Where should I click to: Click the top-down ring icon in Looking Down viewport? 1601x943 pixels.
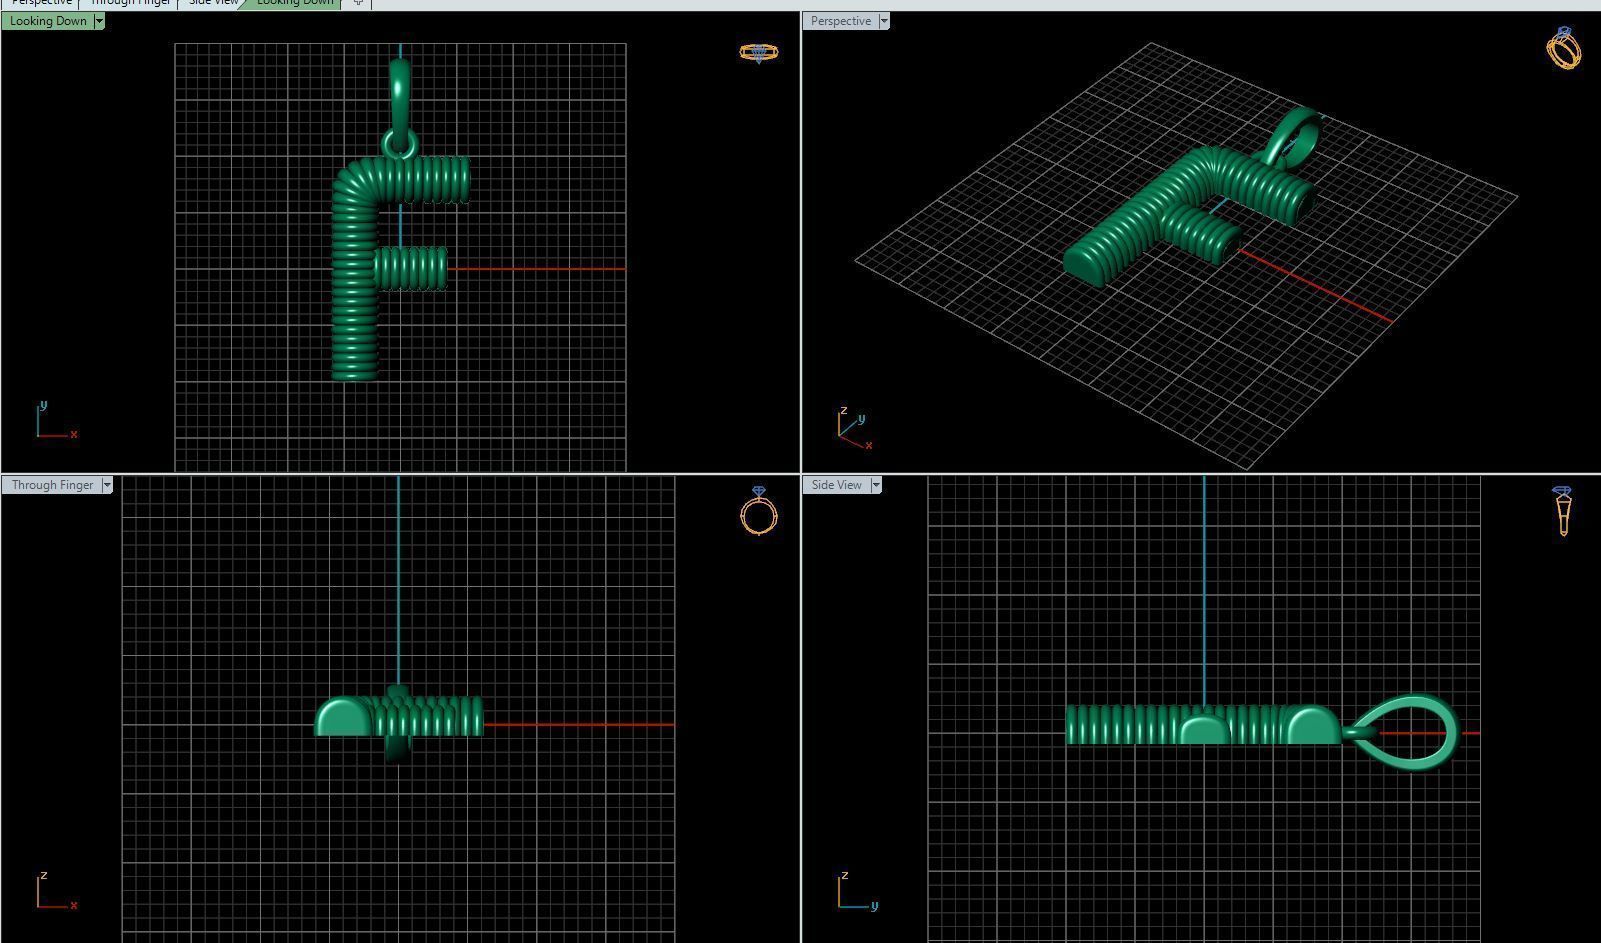759,53
